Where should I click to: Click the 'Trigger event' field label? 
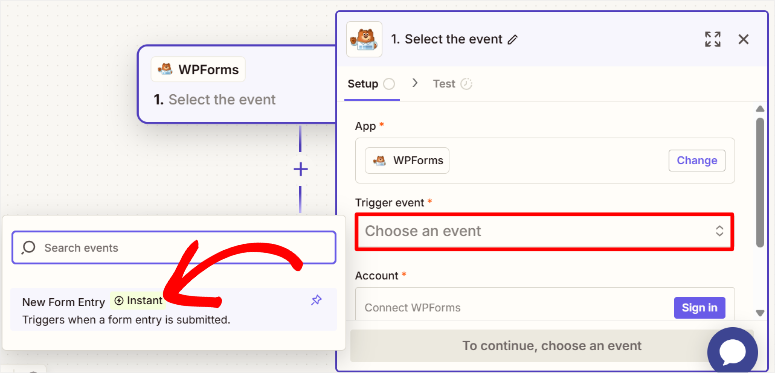click(x=389, y=203)
